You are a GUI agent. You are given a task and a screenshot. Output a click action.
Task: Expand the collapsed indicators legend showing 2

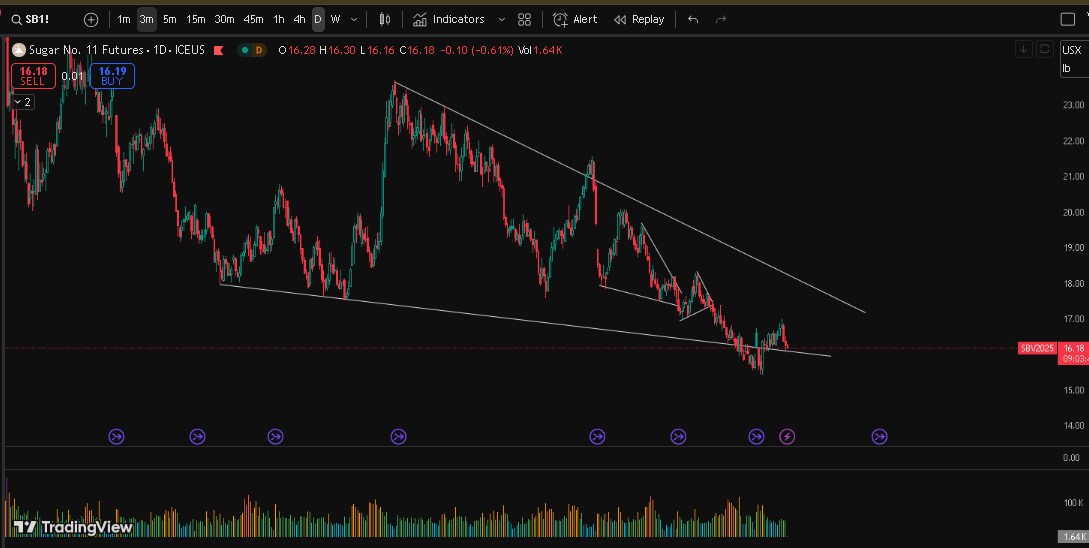coord(23,102)
